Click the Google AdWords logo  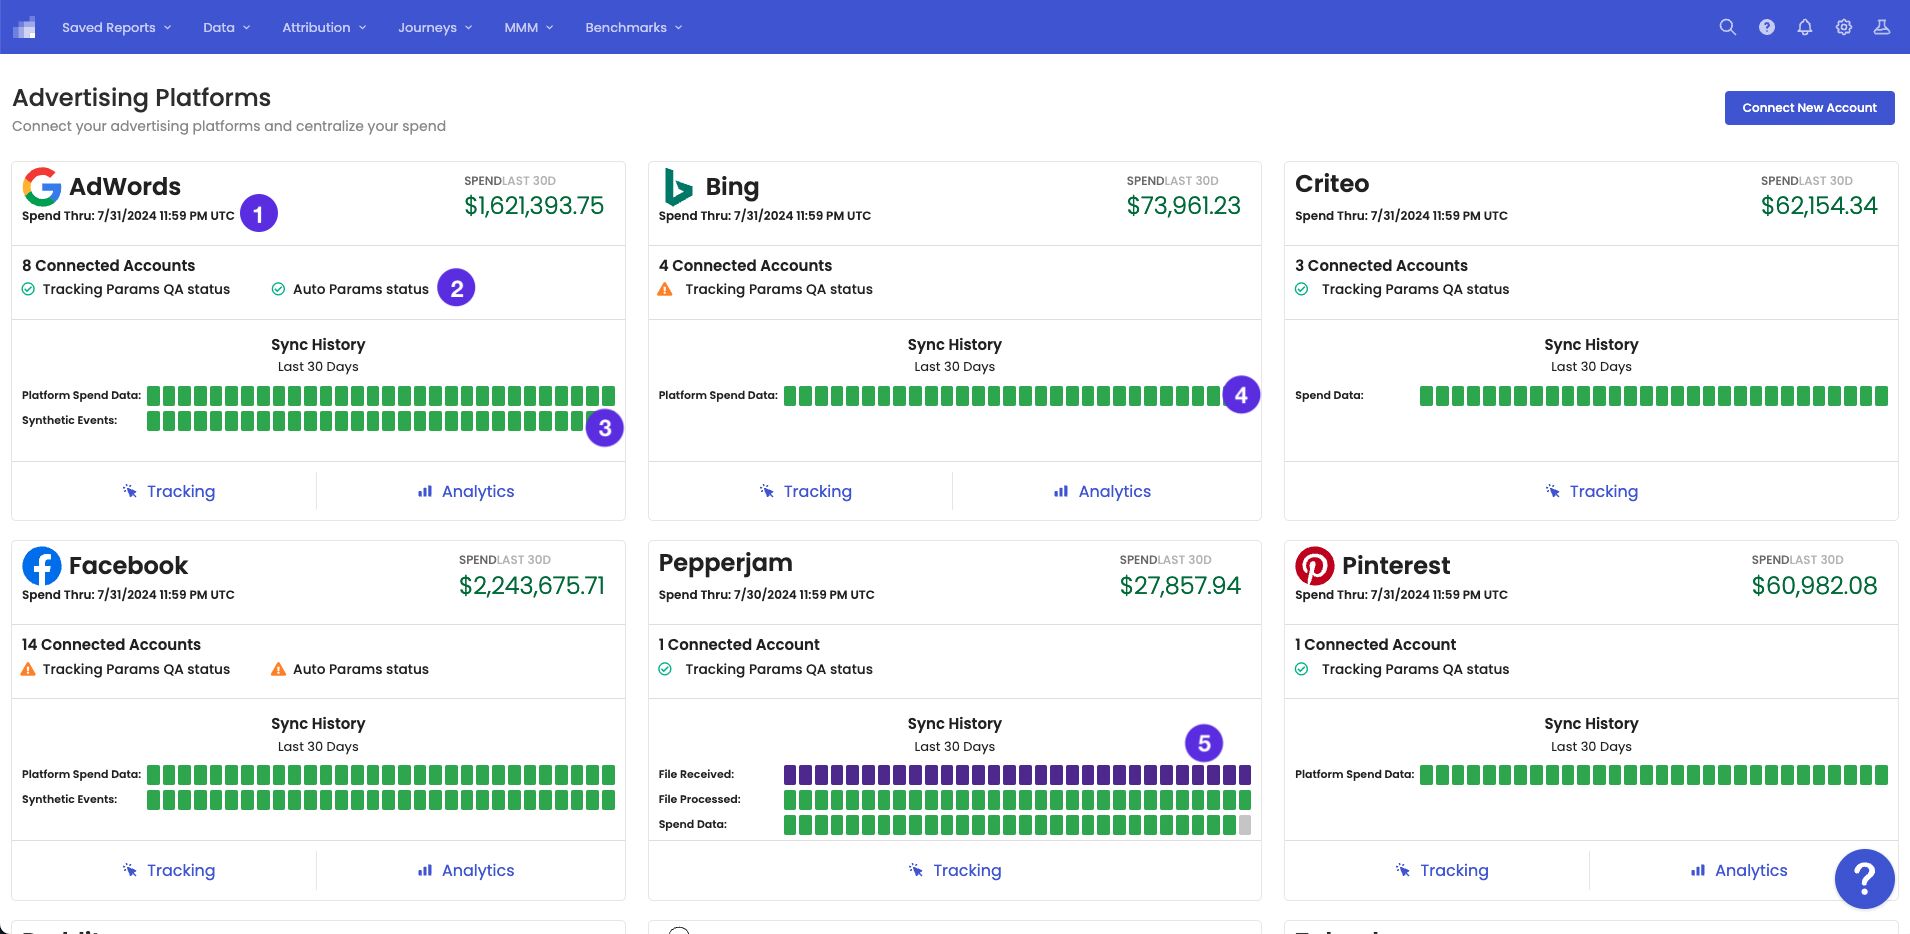click(x=42, y=187)
